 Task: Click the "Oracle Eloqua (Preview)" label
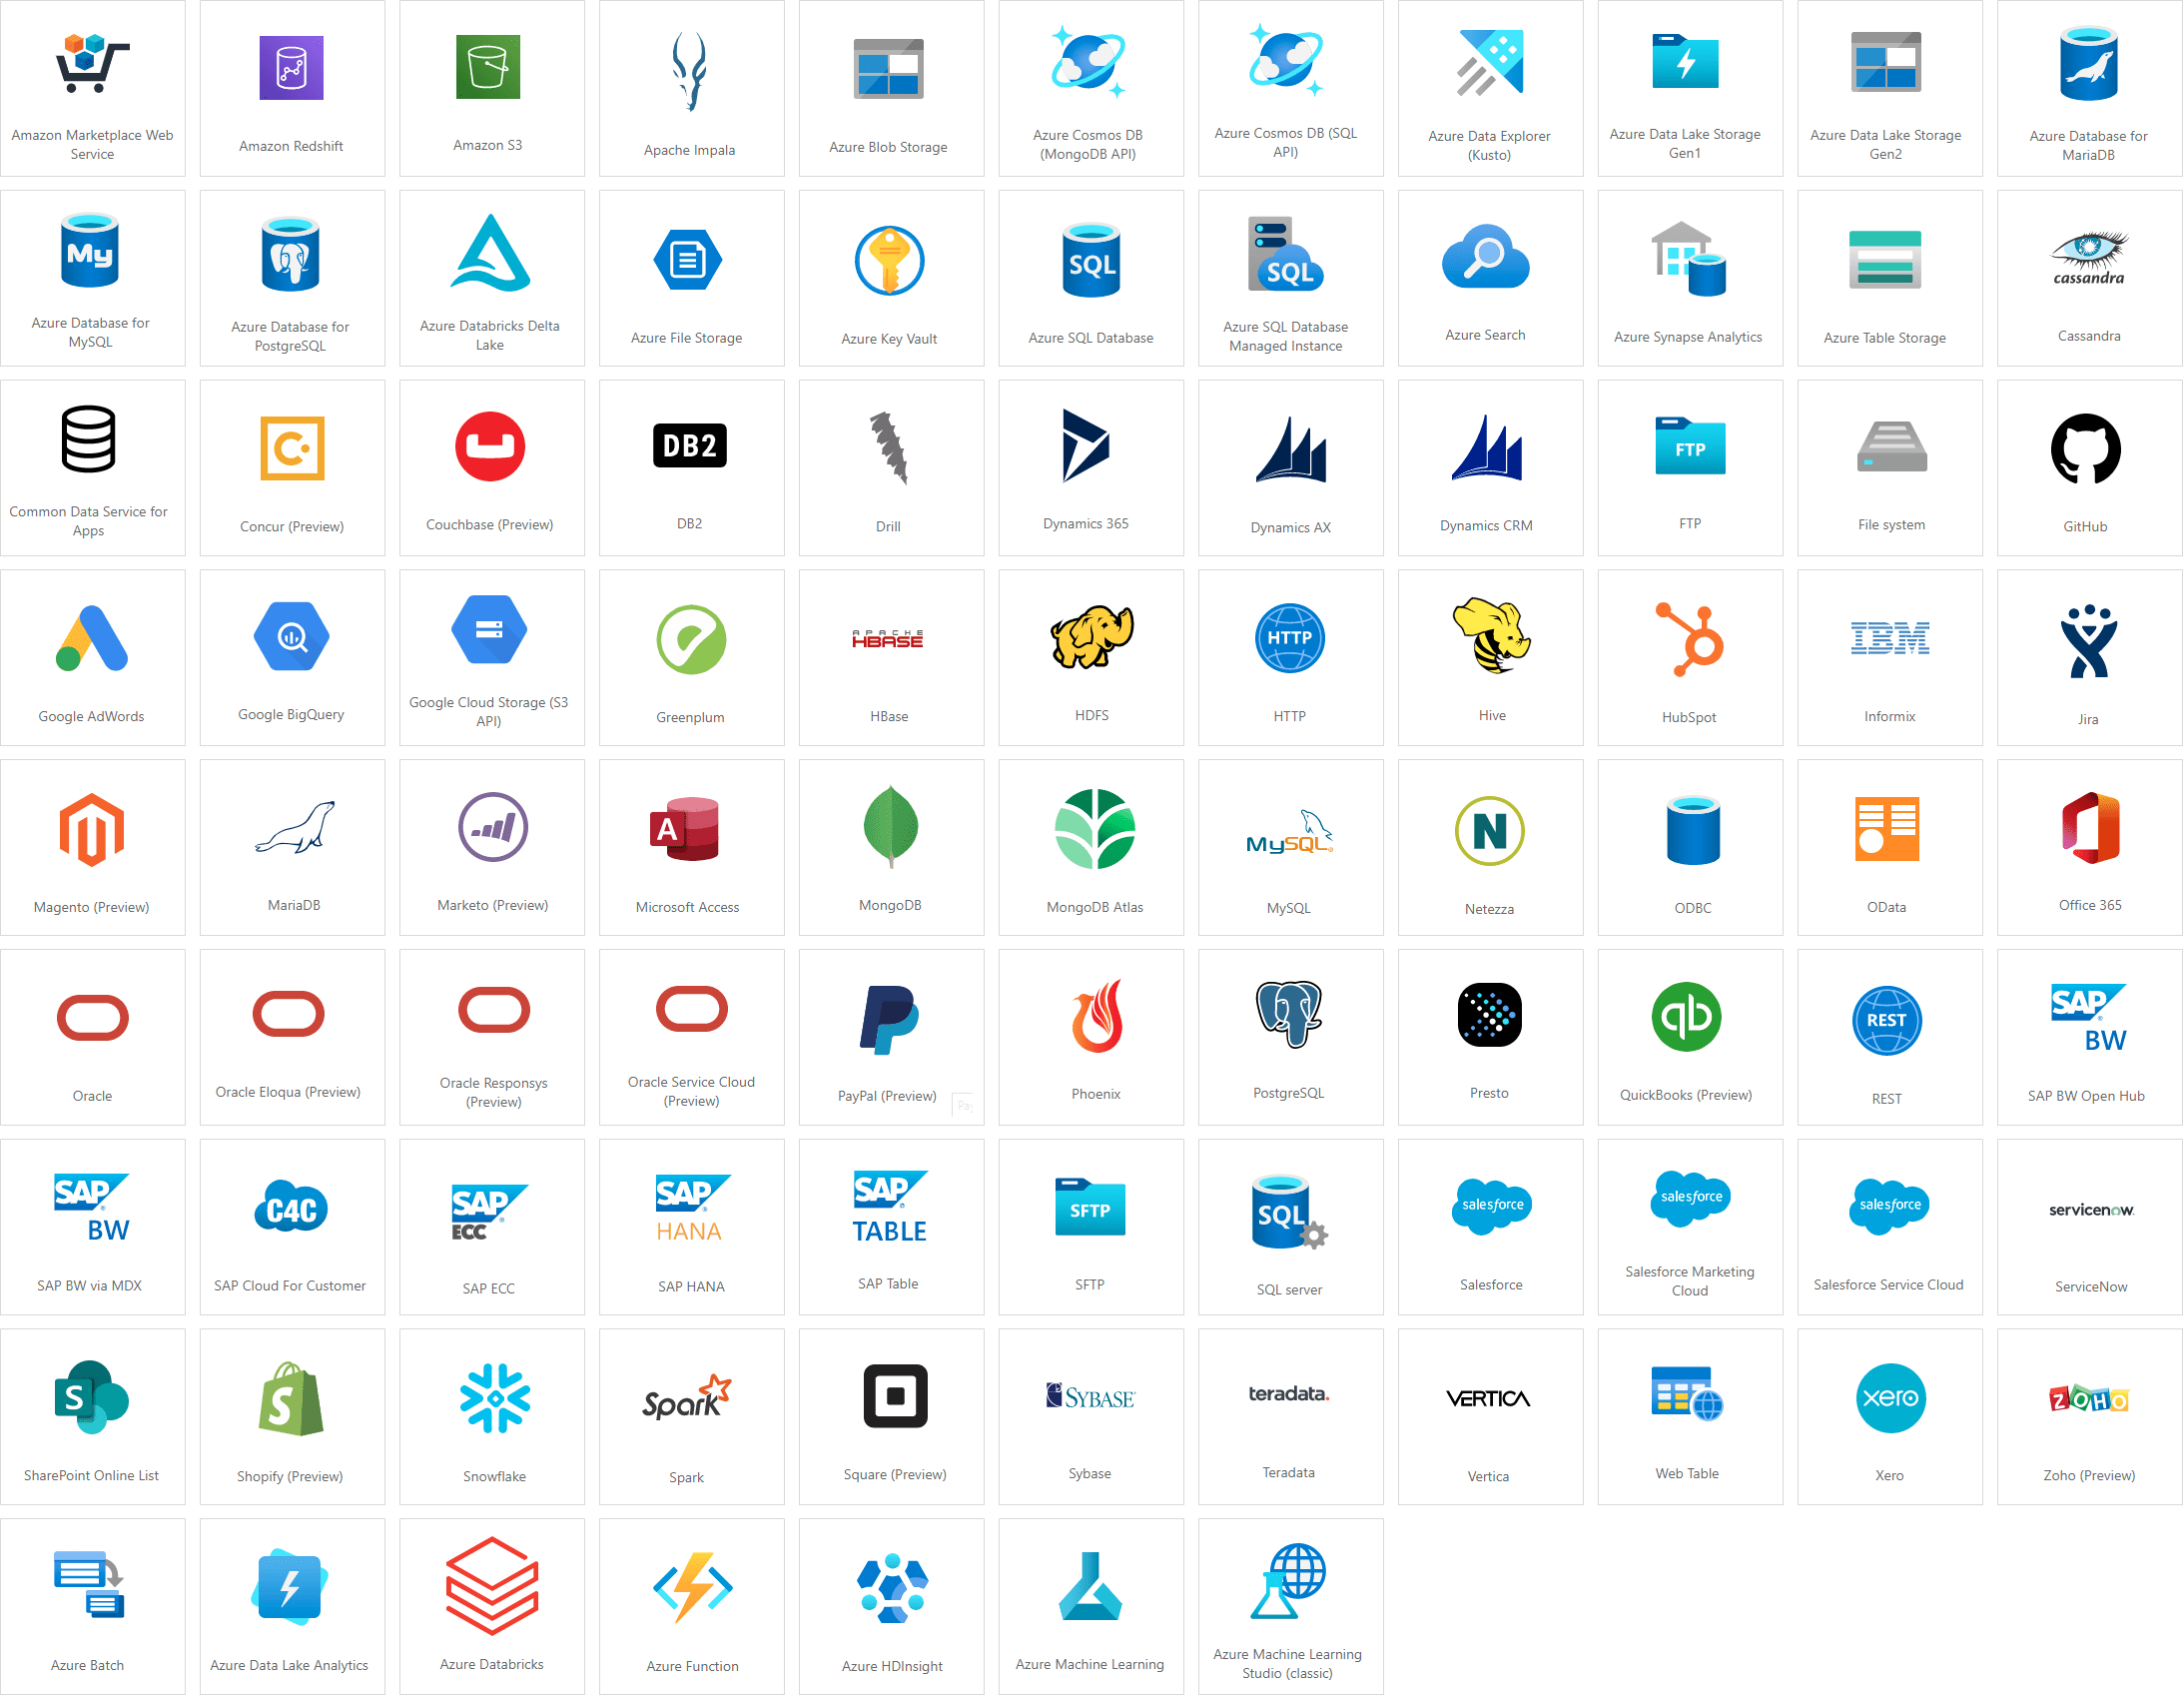288,1093
